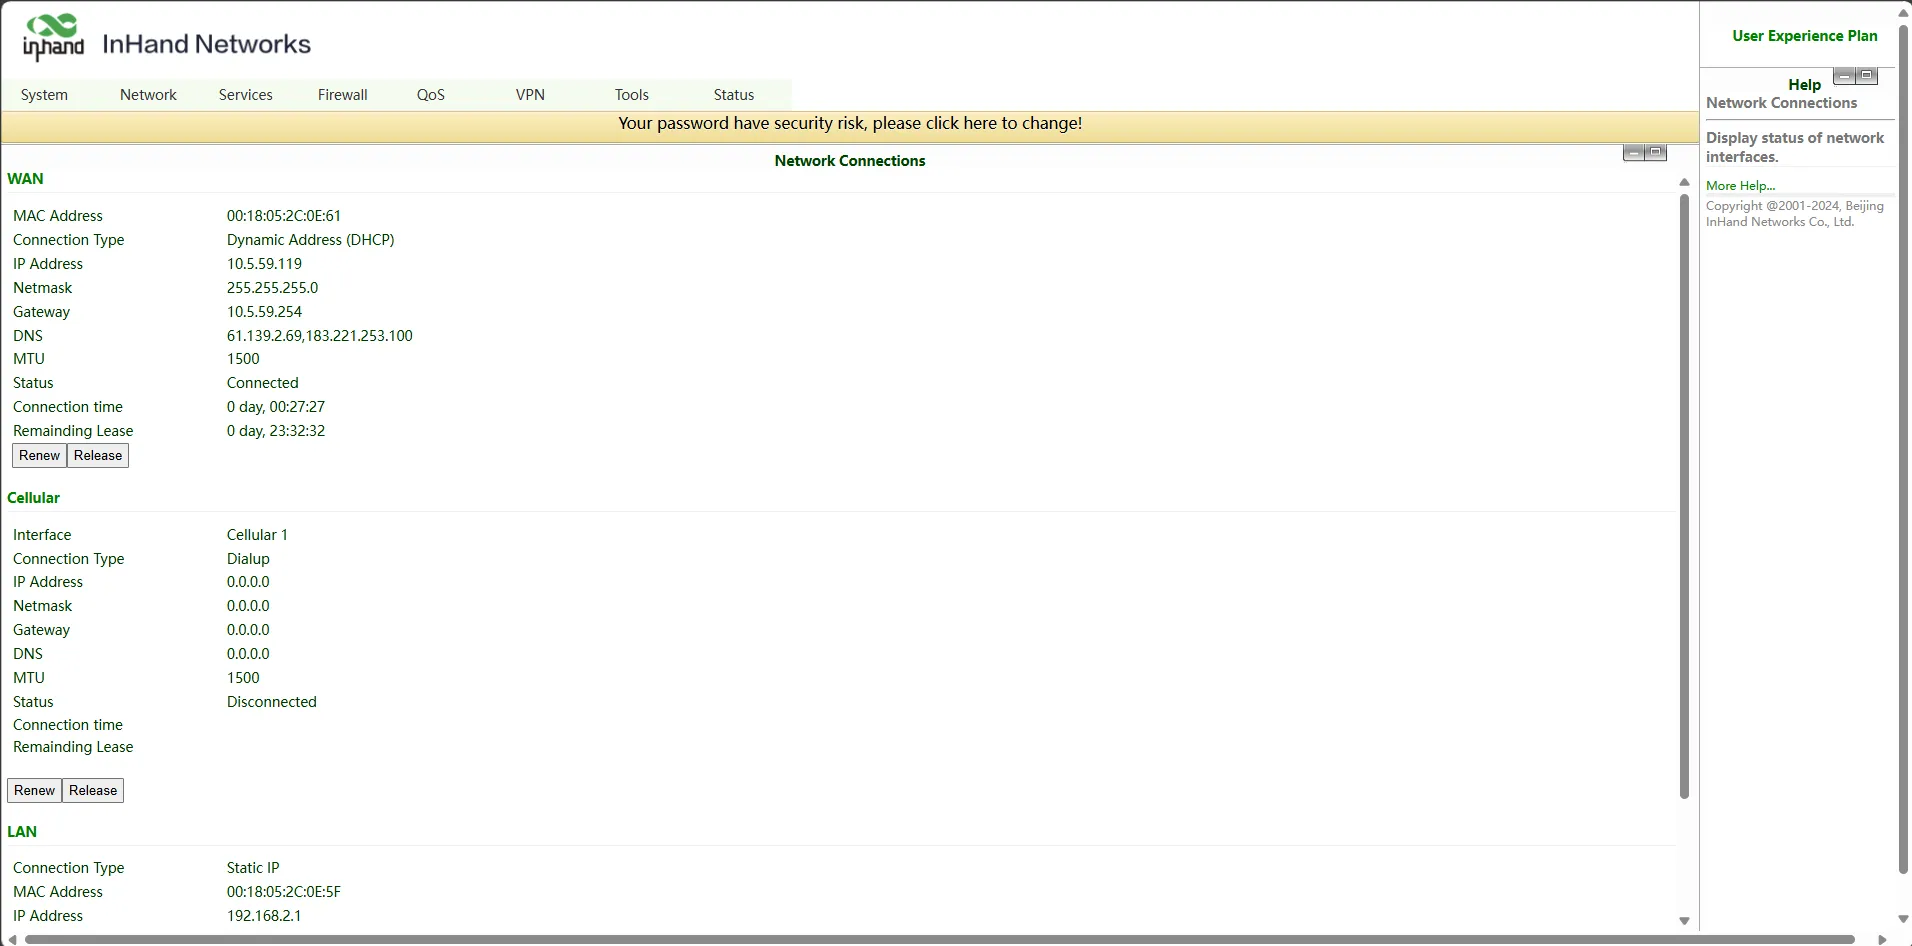The height and width of the screenshot is (946, 1912).
Task: Click the Network Connections title in main panel
Action: pyautogui.click(x=850, y=161)
